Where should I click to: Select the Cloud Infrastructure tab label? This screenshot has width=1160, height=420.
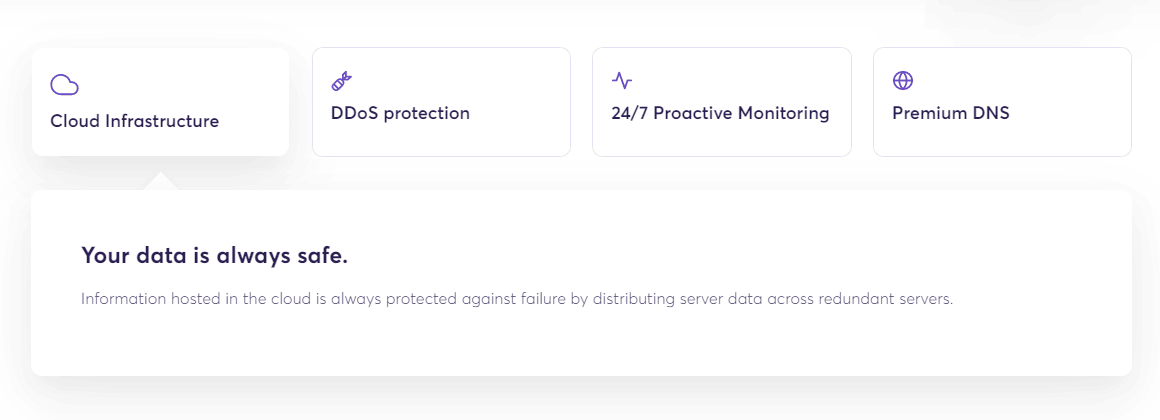[135, 122]
